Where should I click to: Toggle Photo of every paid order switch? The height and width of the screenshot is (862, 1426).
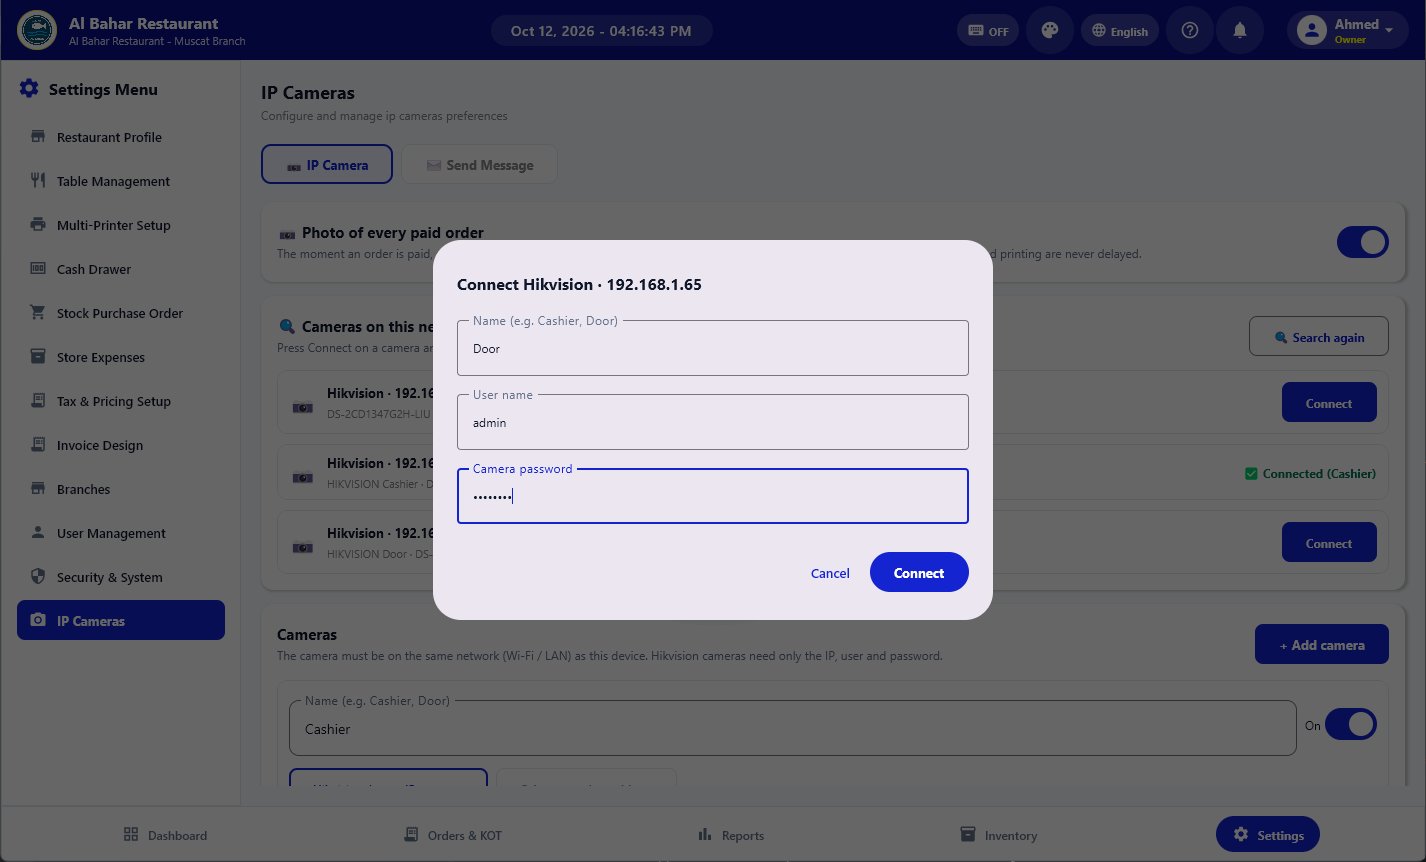point(1362,242)
